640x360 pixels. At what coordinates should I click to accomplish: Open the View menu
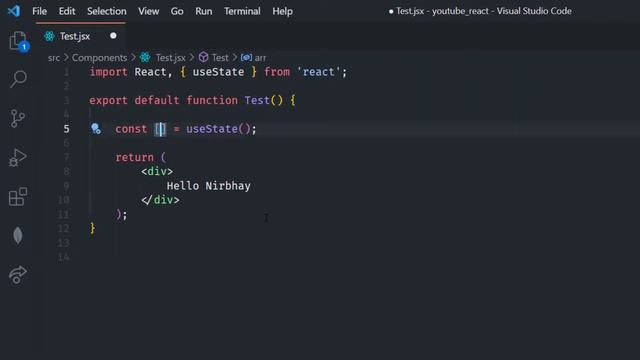(x=149, y=11)
